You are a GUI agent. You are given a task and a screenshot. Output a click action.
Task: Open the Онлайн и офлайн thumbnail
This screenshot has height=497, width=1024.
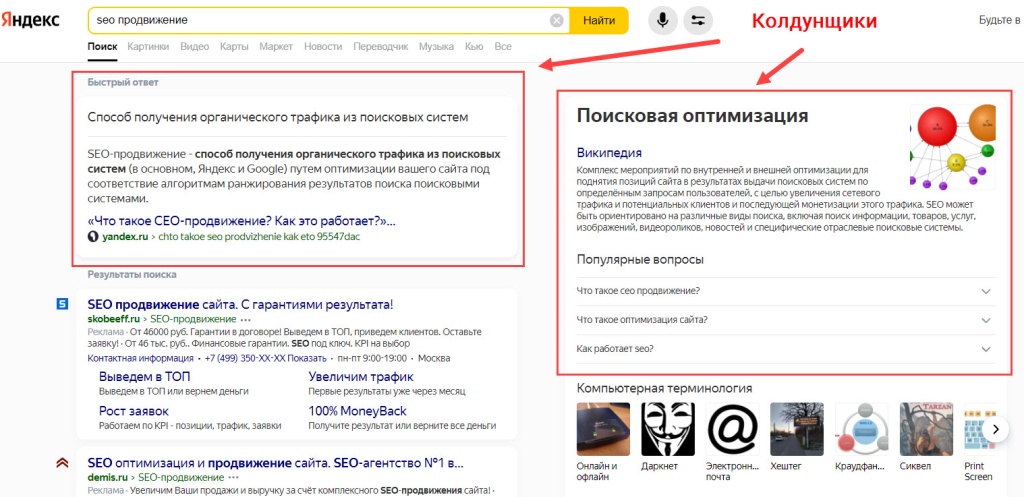tap(603, 428)
